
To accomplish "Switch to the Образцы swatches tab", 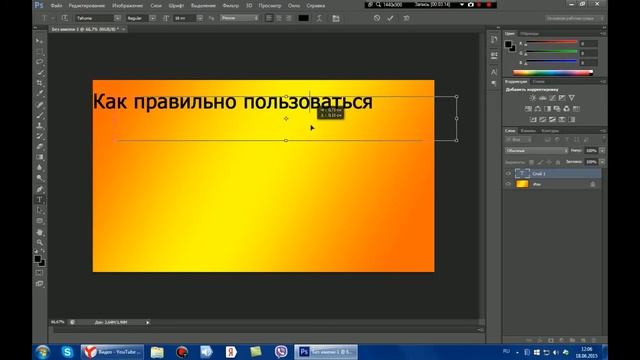I will coord(529,33).
